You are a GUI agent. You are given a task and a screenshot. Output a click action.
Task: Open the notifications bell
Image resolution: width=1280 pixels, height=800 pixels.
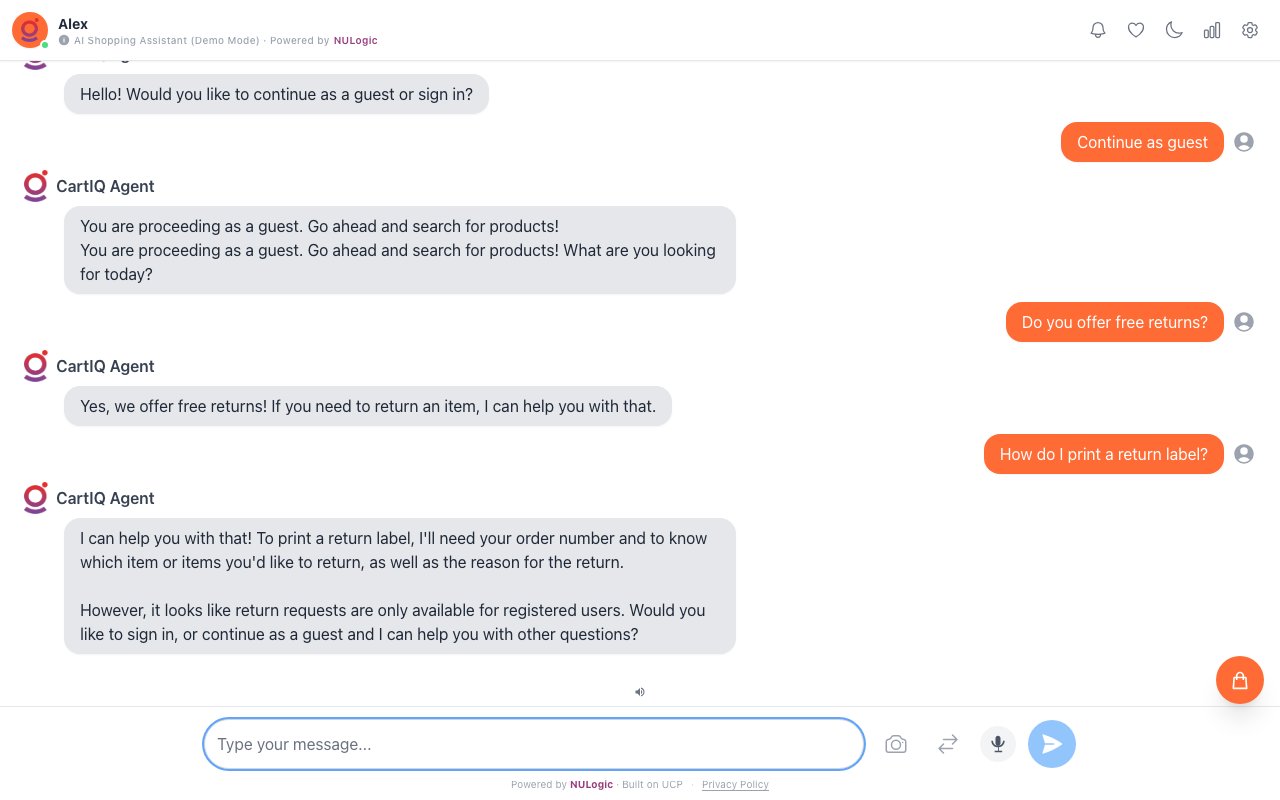1098,30
